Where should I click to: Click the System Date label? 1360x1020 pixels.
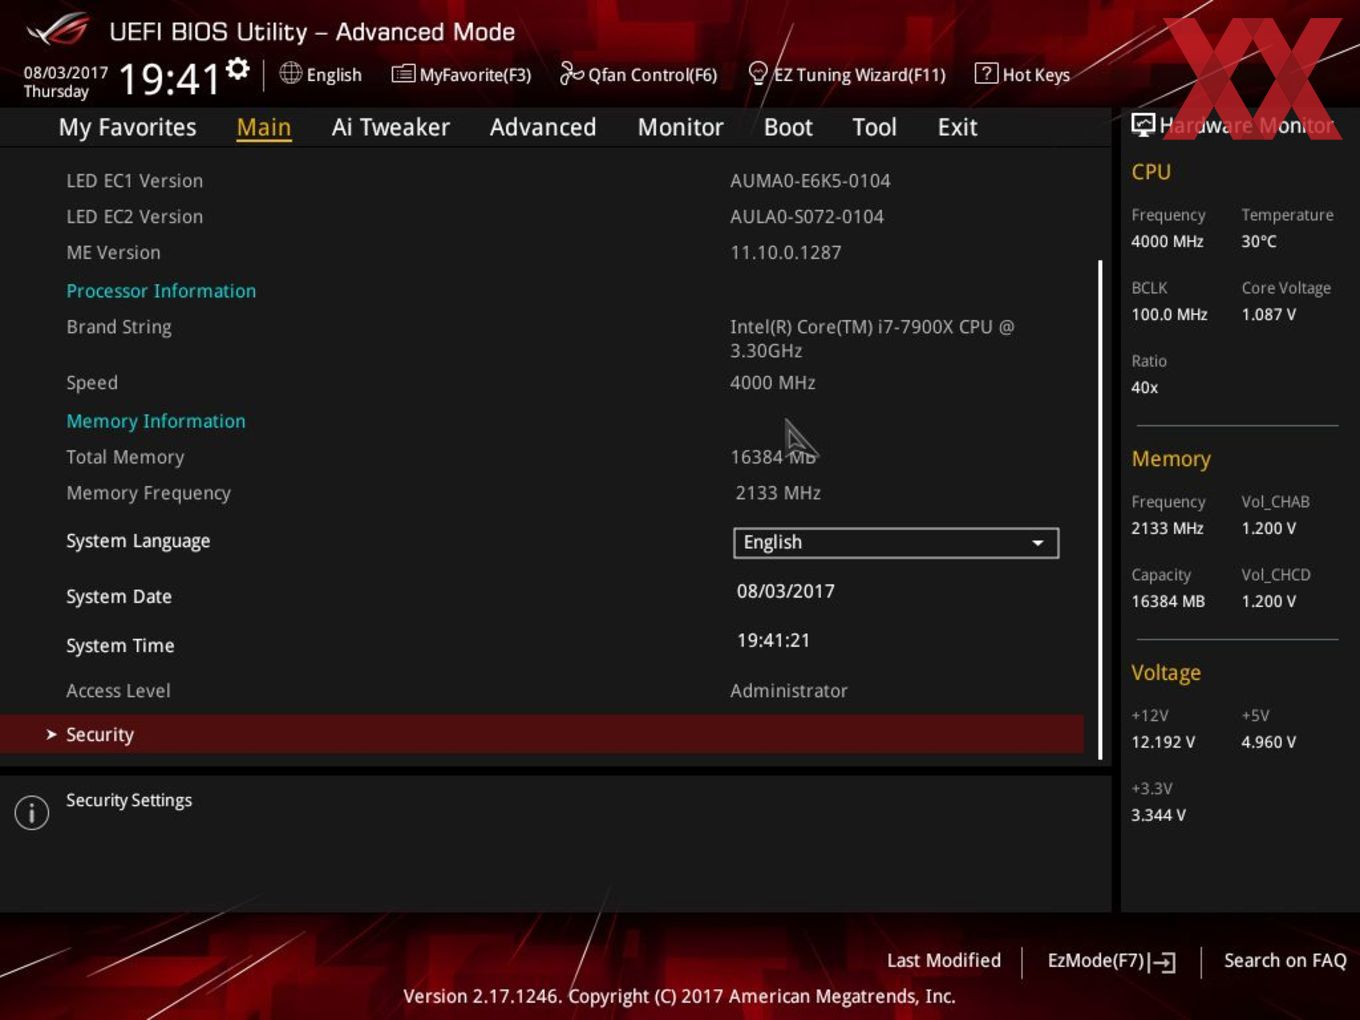119,596
